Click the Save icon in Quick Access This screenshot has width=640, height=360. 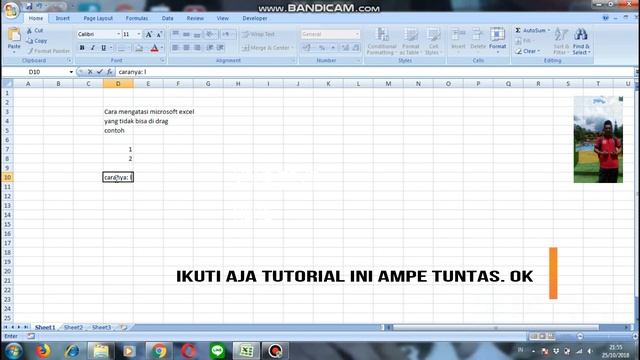(x=29, y=6)
